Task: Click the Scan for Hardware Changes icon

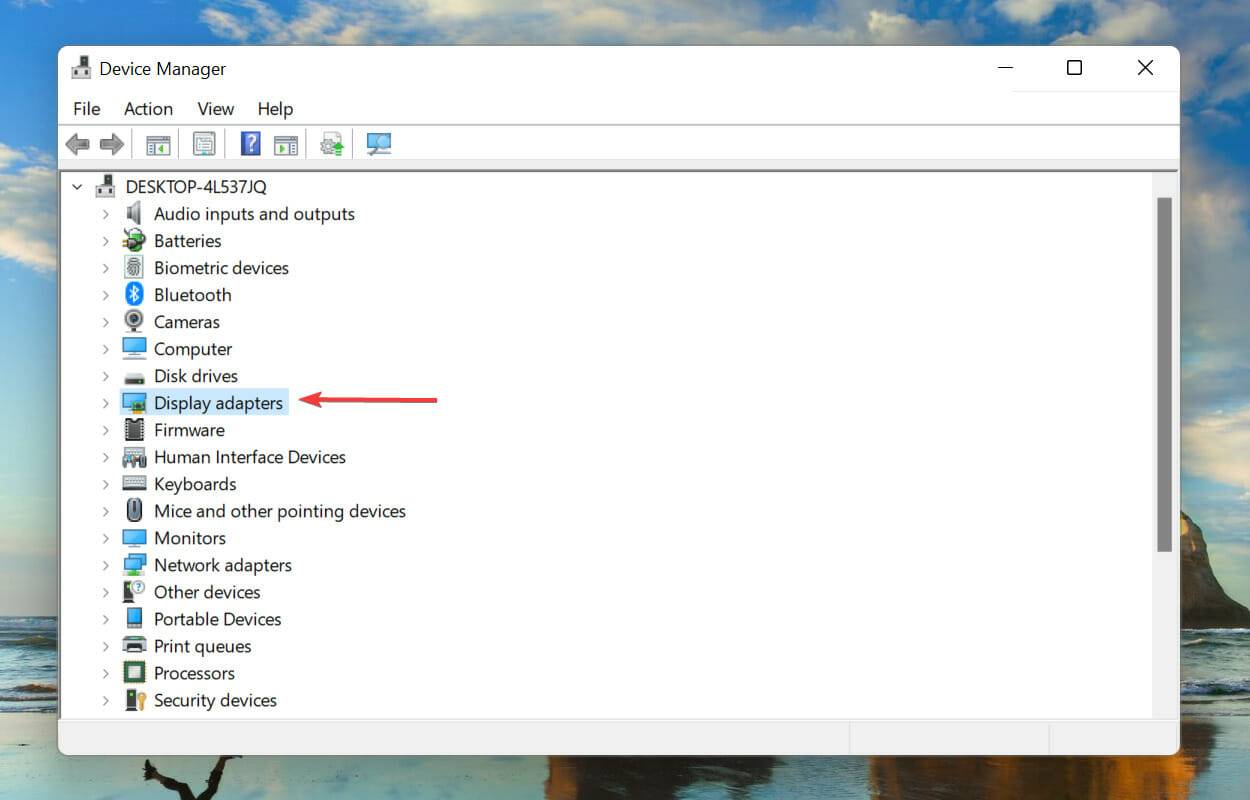Action: coord(378,144)
